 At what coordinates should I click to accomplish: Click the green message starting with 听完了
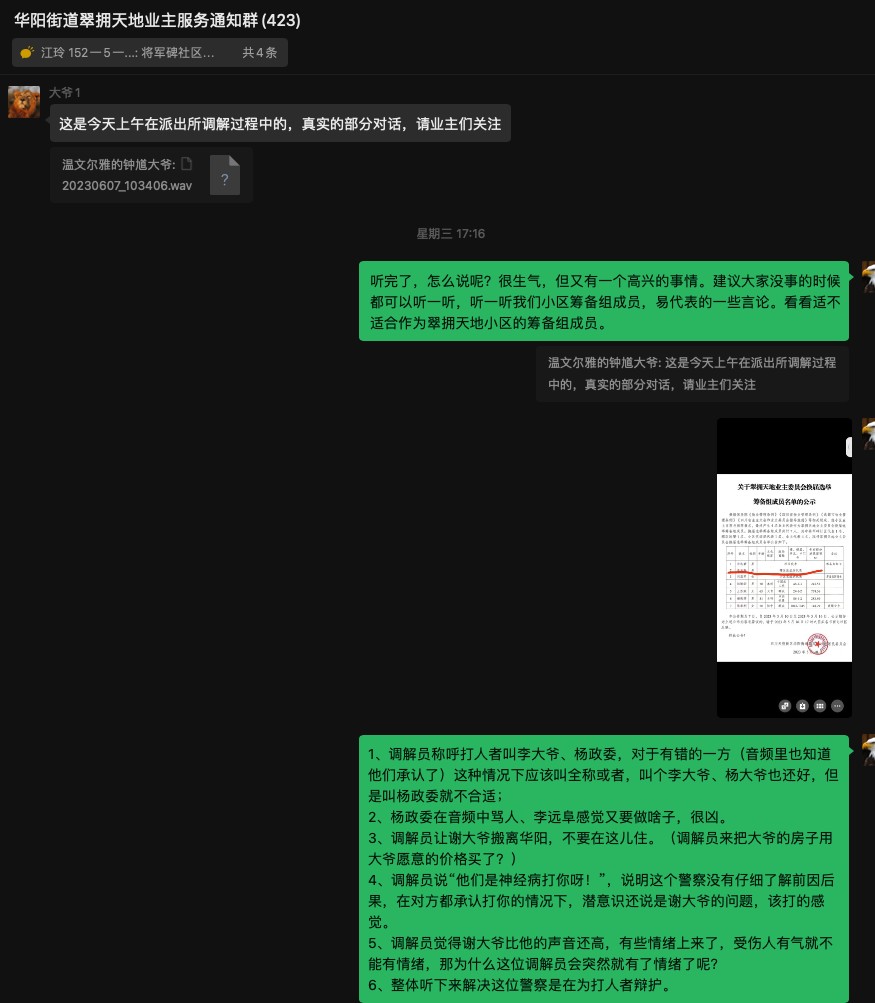coord(604,302)
